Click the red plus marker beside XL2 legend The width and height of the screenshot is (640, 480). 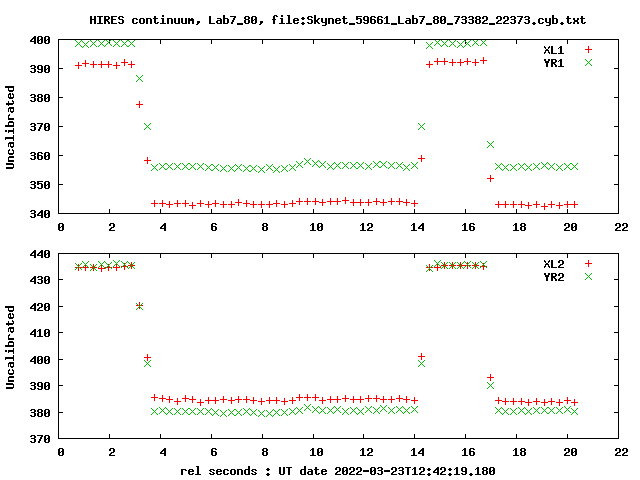[588, 264]
